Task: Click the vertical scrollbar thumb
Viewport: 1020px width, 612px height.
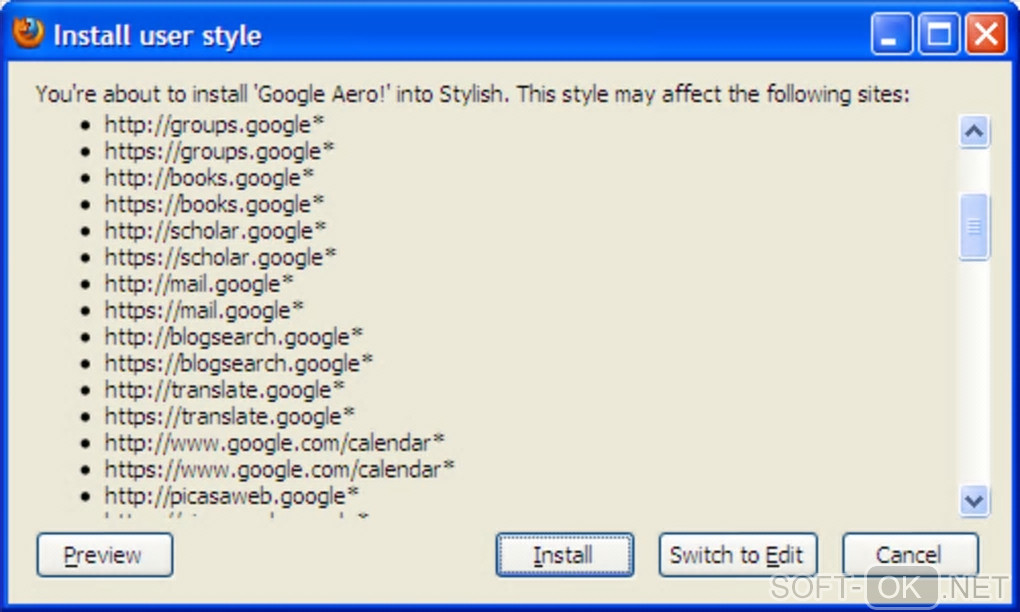Action: pos(973,227)
